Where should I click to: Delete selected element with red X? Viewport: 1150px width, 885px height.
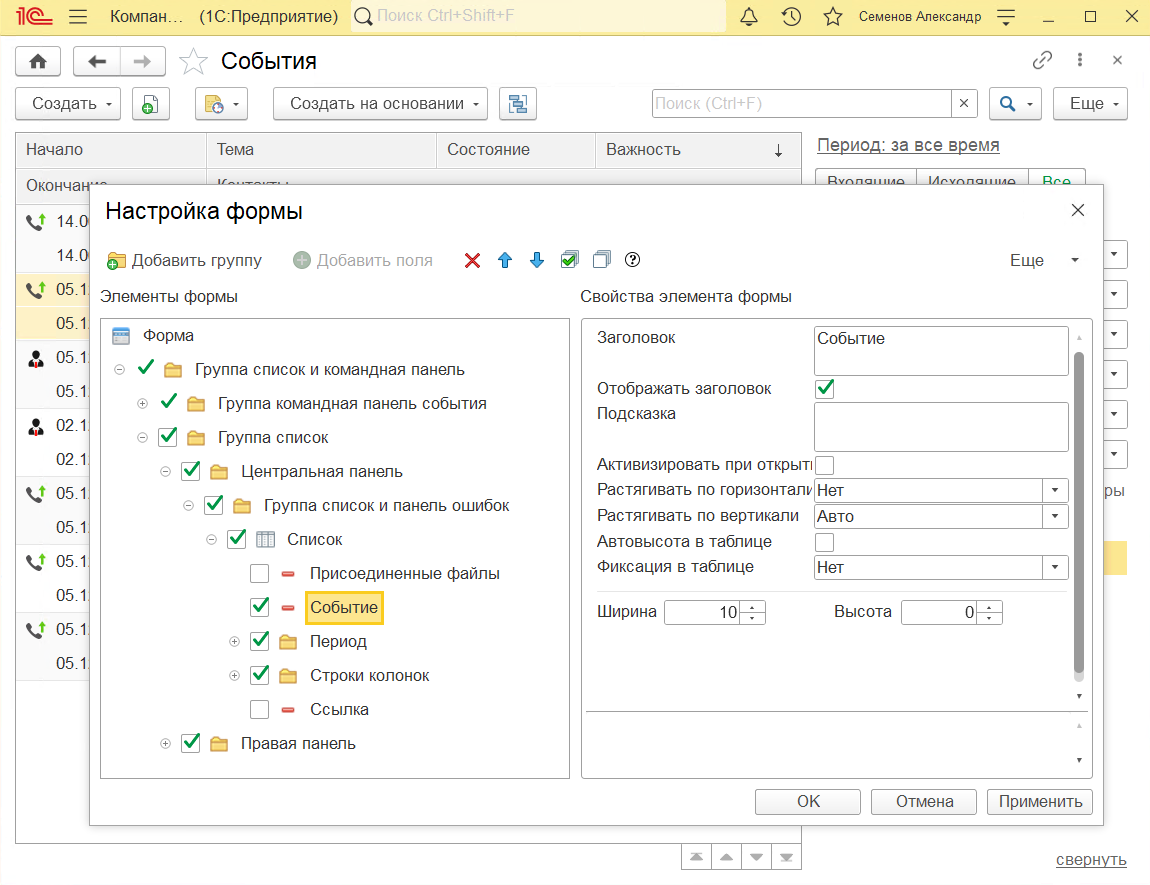tap(472, 260)
